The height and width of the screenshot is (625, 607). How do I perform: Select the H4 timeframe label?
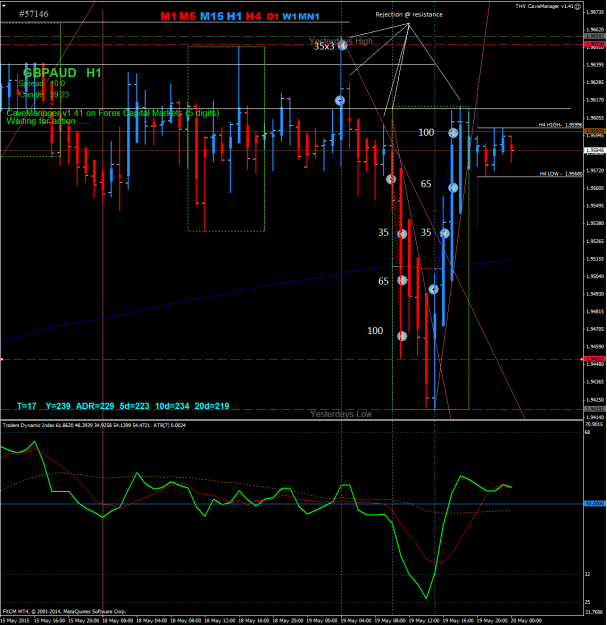[253, 16]
